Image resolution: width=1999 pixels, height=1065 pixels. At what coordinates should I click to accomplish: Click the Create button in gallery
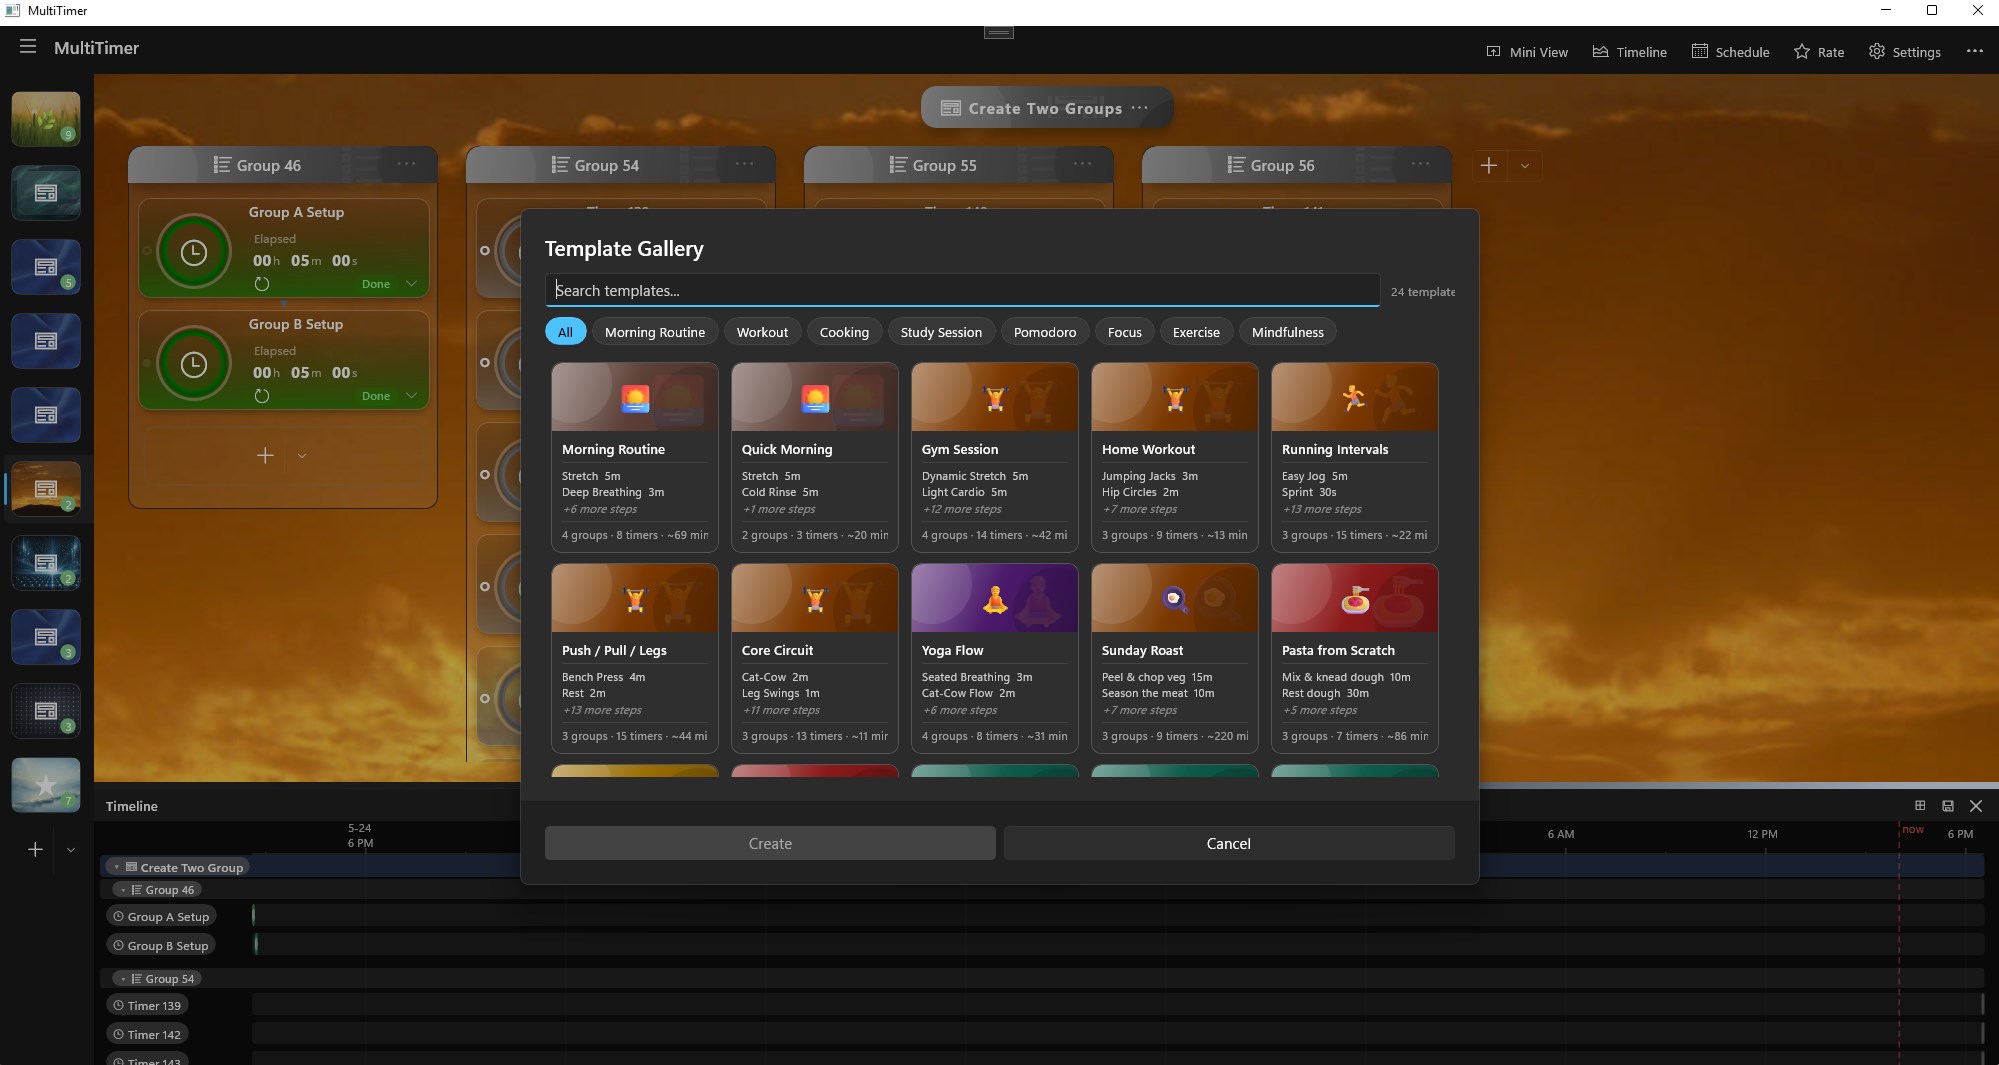click(770, 843)
